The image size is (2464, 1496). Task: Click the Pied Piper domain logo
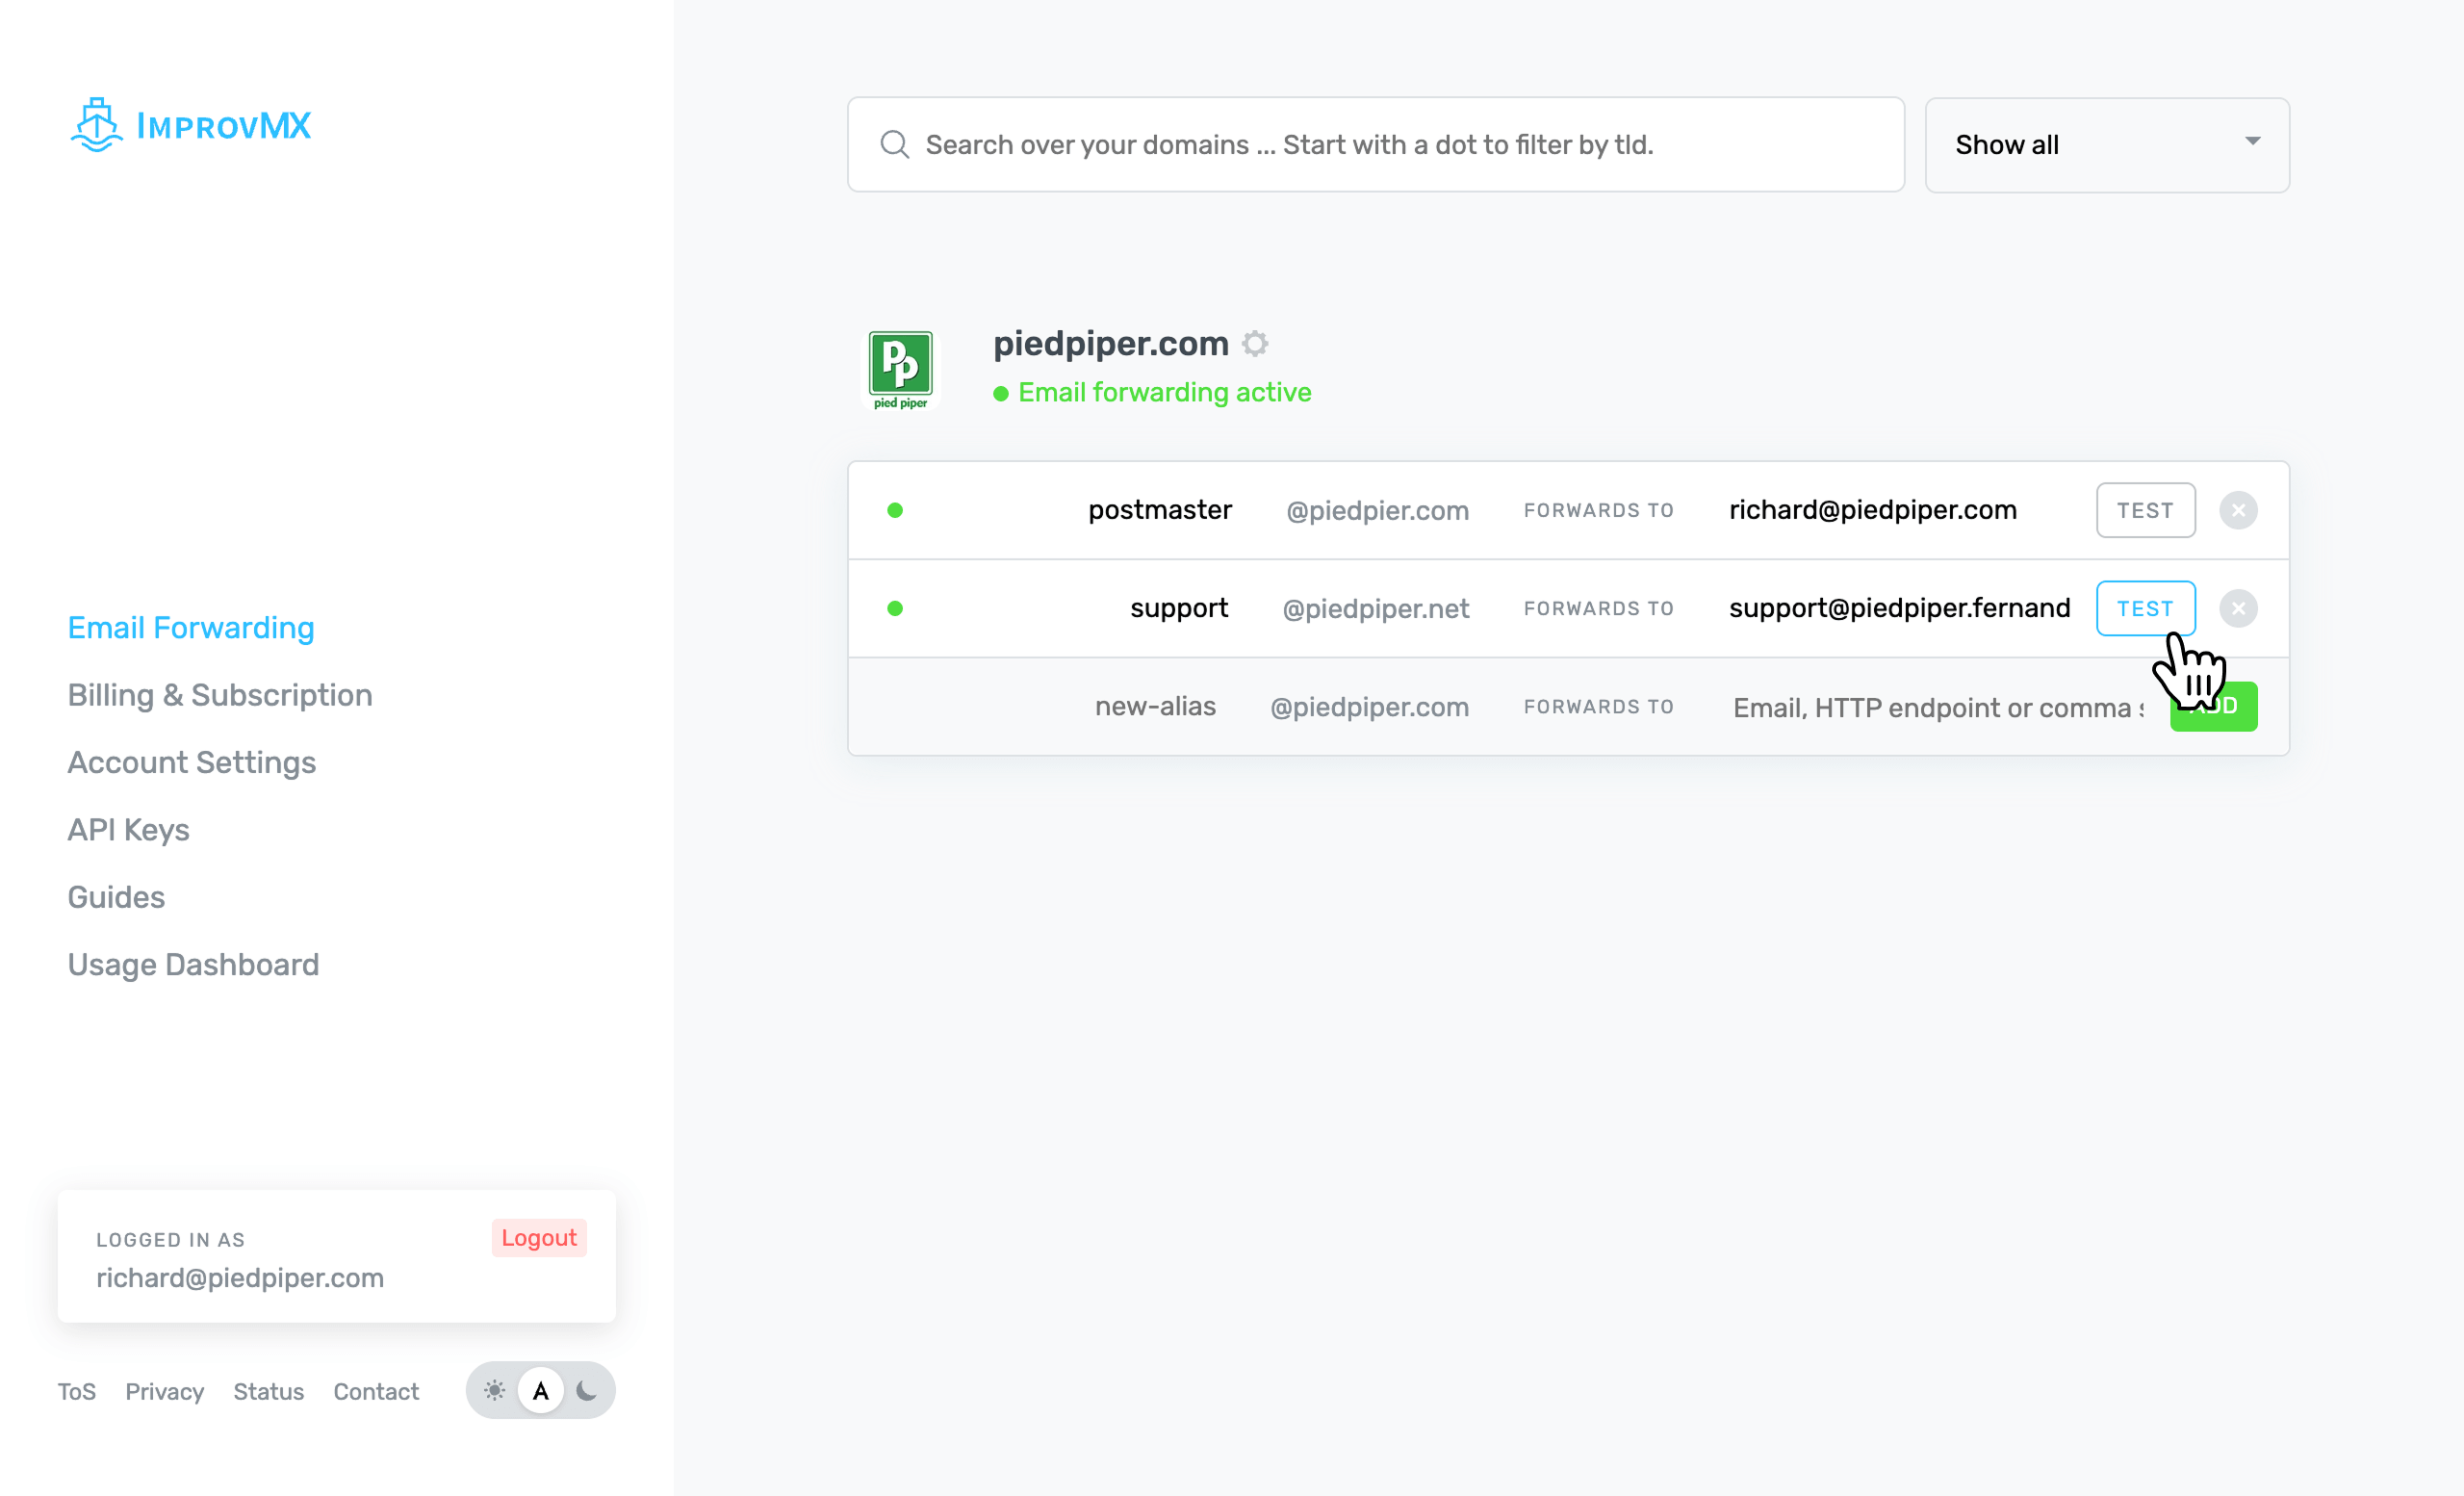[900, 370]
